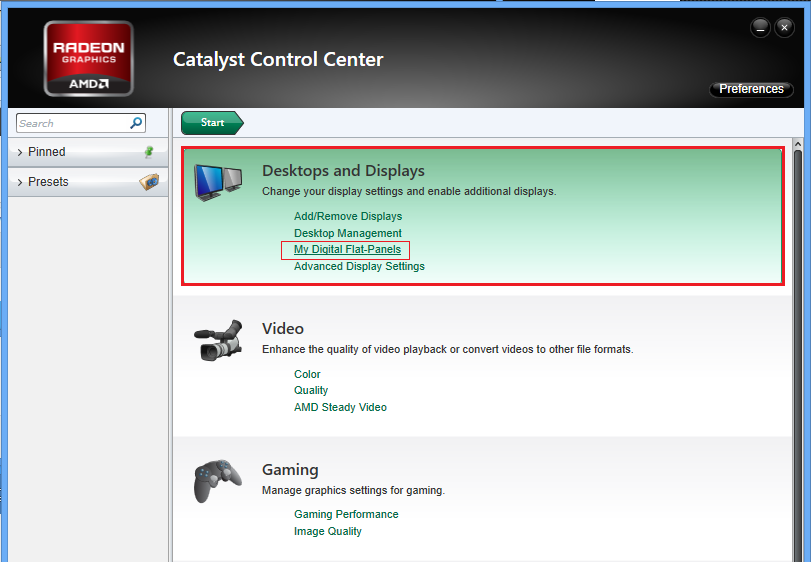The width and height of the screenshot is (811, 562).
Task: Open Desktop Management link
Action: click(x=348, y=233)
